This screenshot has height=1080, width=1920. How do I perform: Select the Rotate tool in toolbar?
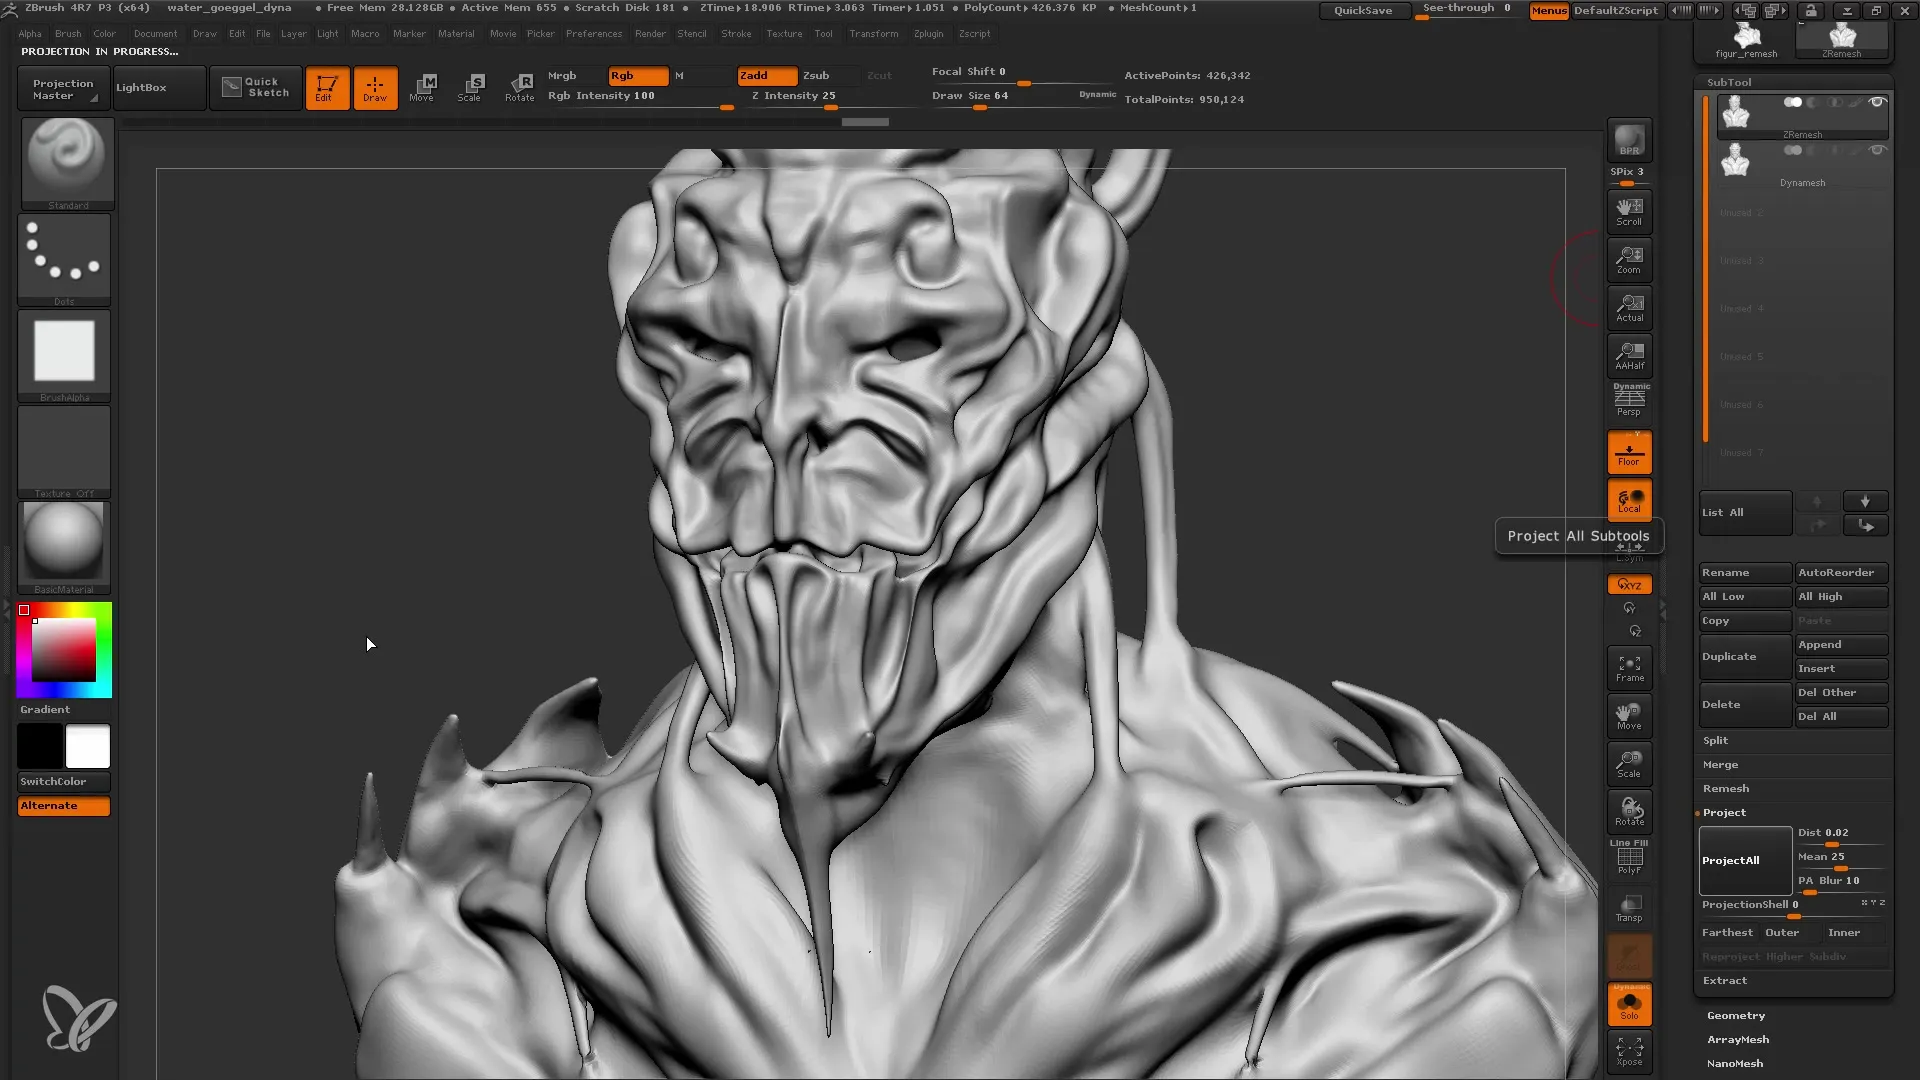(x=518, y=86)
